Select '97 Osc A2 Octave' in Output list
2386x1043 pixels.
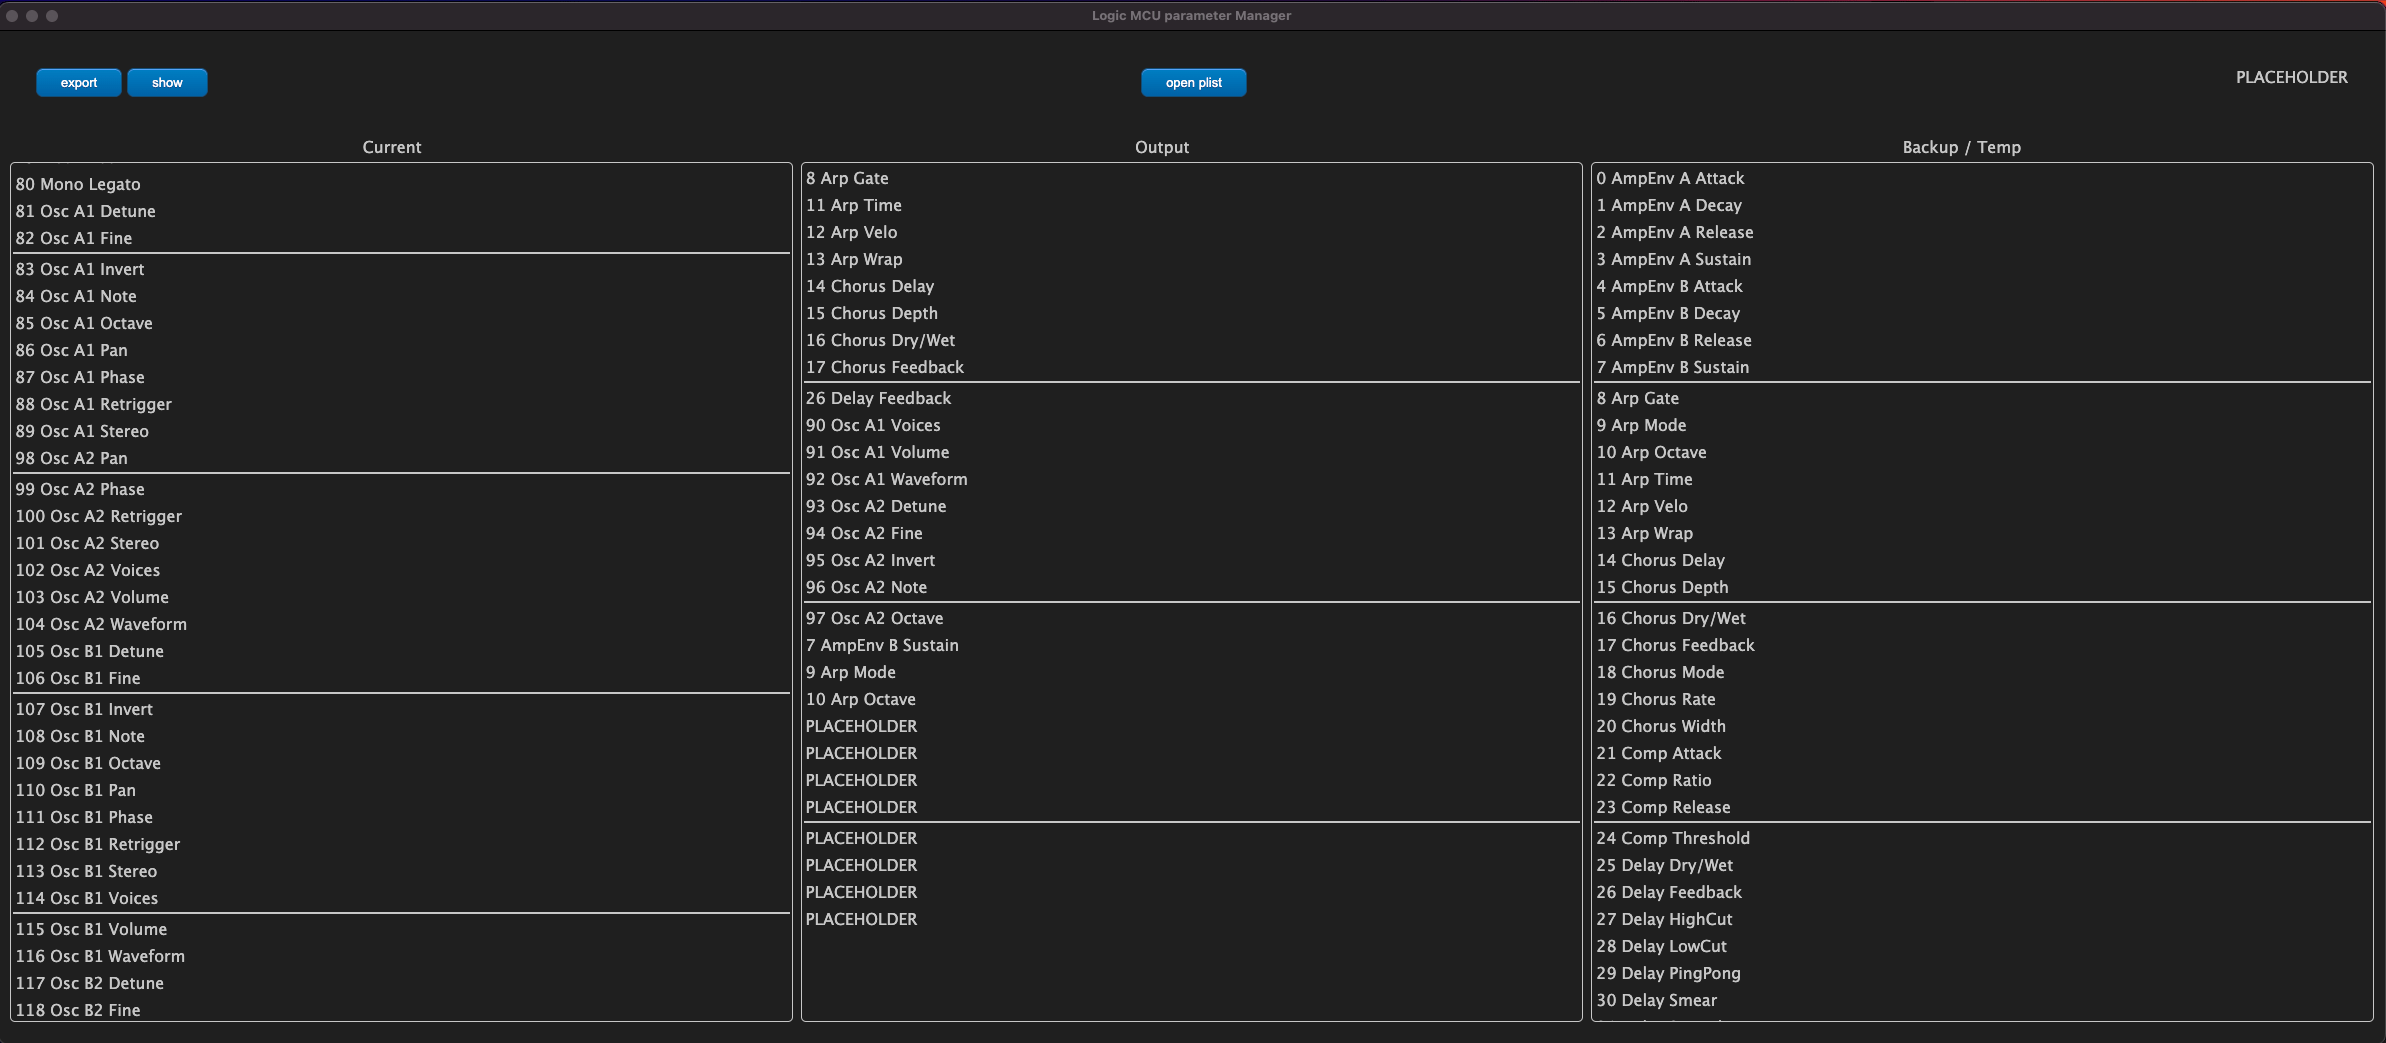pos(1191,618)
